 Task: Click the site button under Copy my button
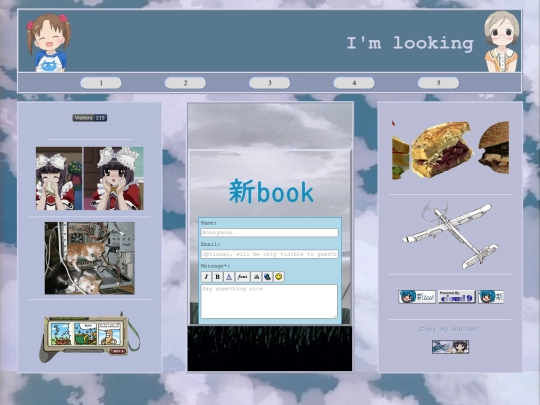tap(450, 347)
